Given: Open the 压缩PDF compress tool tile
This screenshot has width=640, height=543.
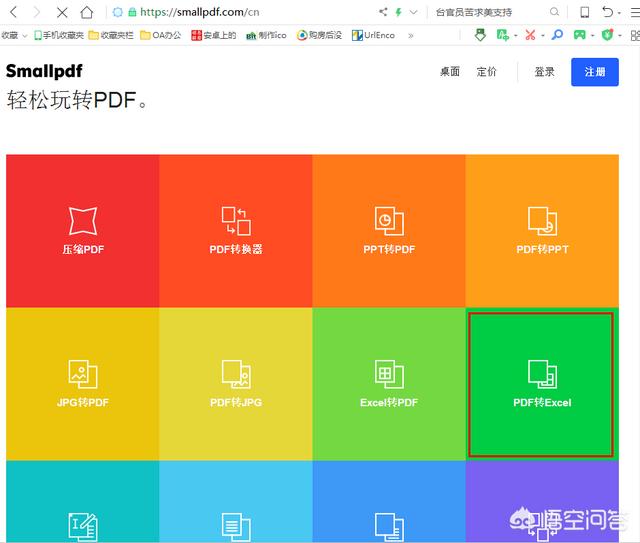Looking at the screenshot, I should tap(82, 230).
